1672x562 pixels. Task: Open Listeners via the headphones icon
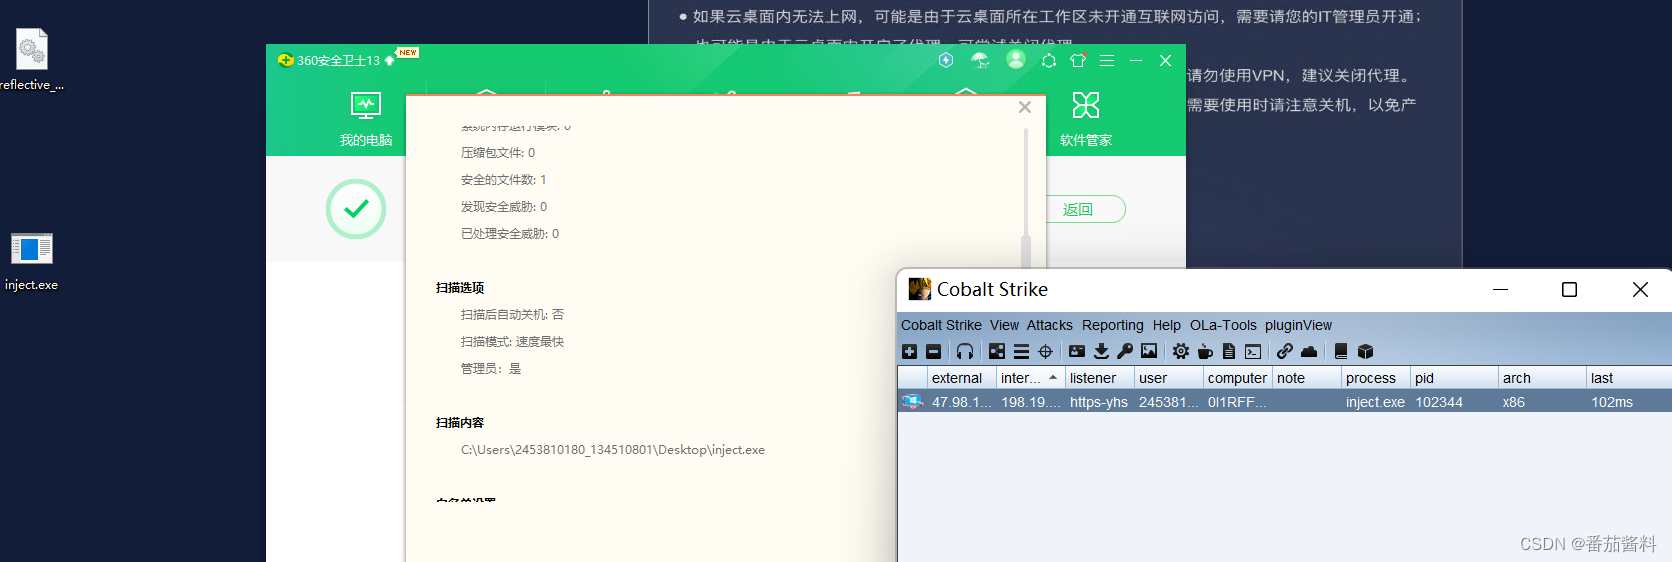(965, 351)
